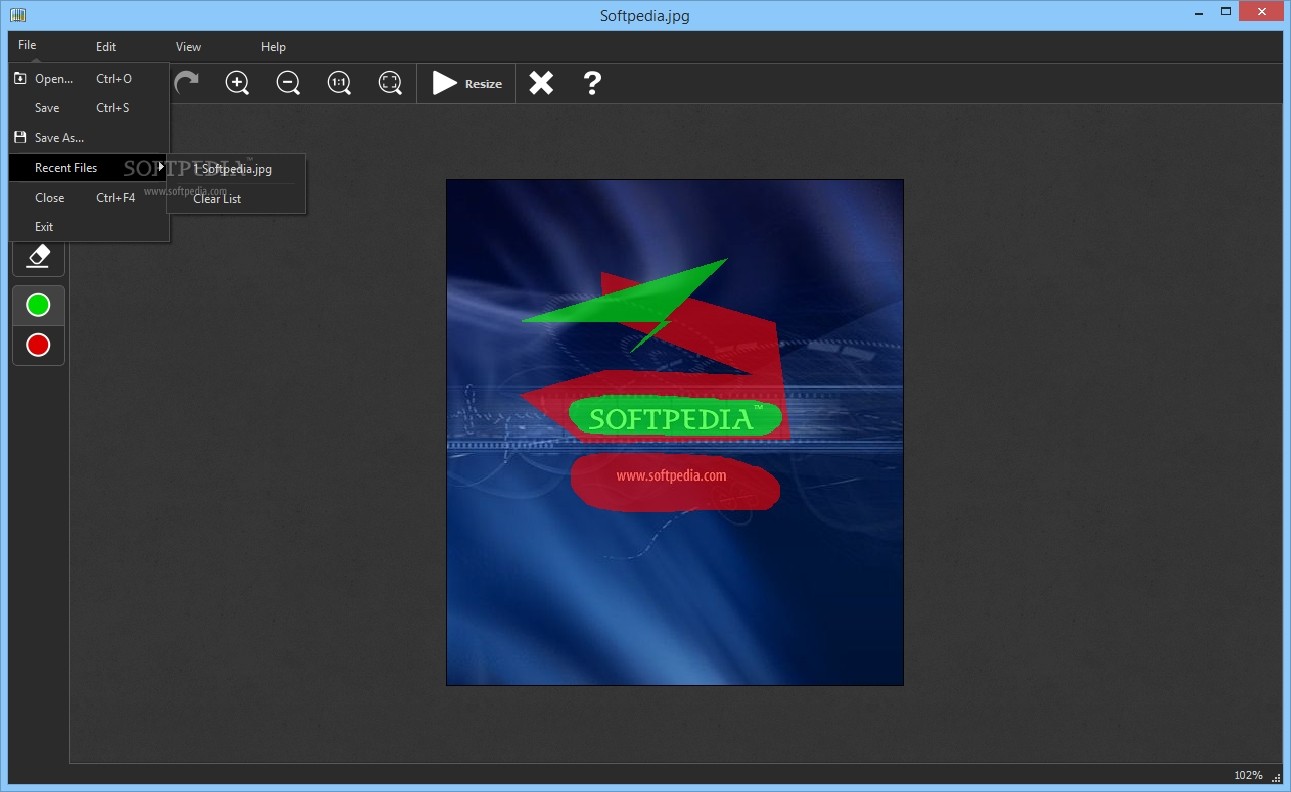The height and width of the screenshot is (792, 1291).
Task: Choose Exit from the File menu
Action: 89,227
